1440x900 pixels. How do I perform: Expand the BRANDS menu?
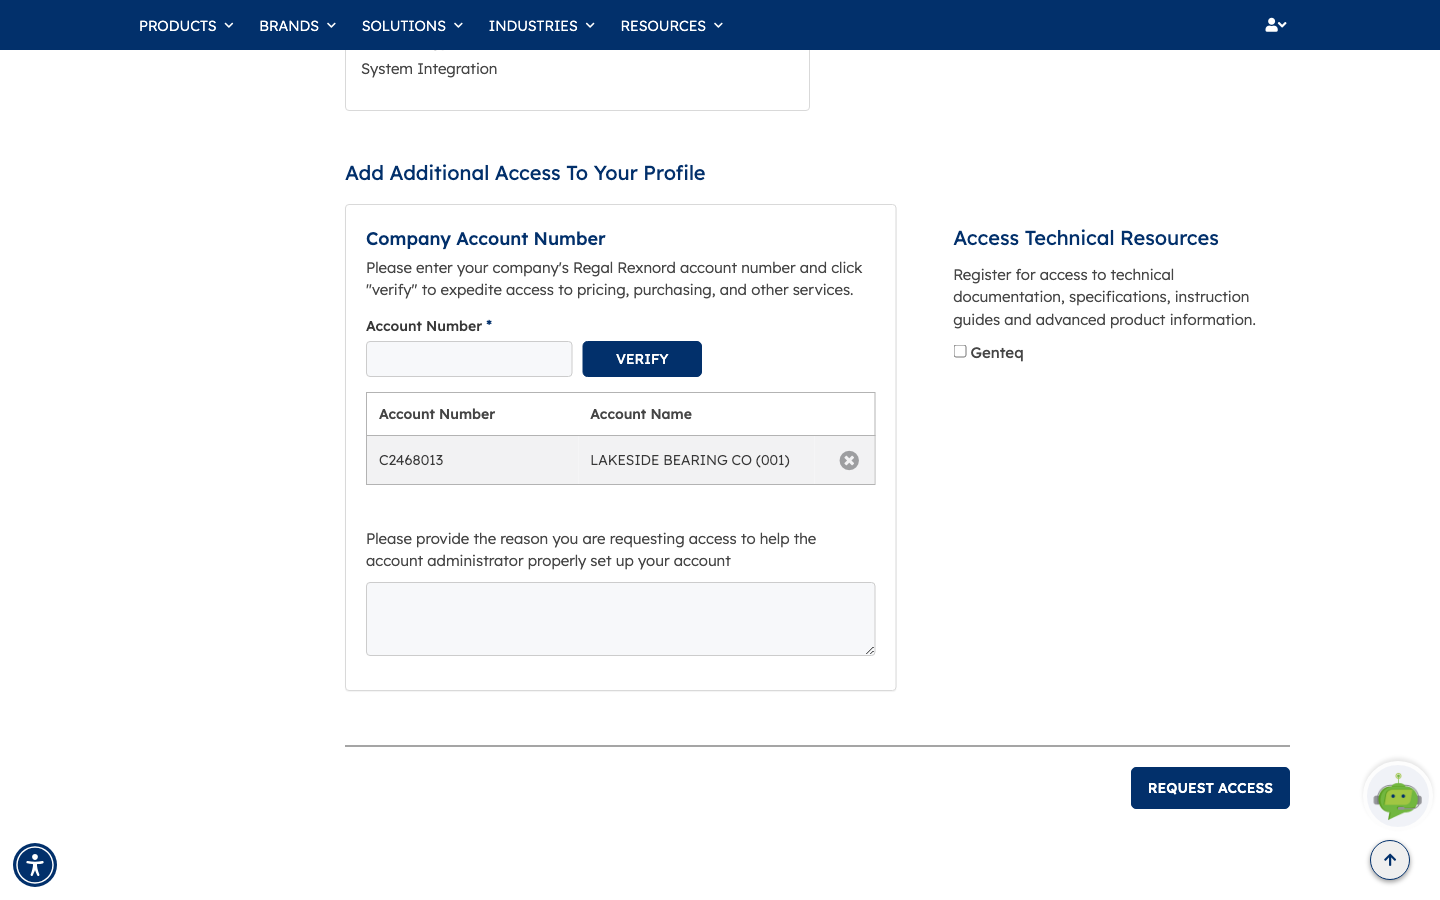(297, 25)
